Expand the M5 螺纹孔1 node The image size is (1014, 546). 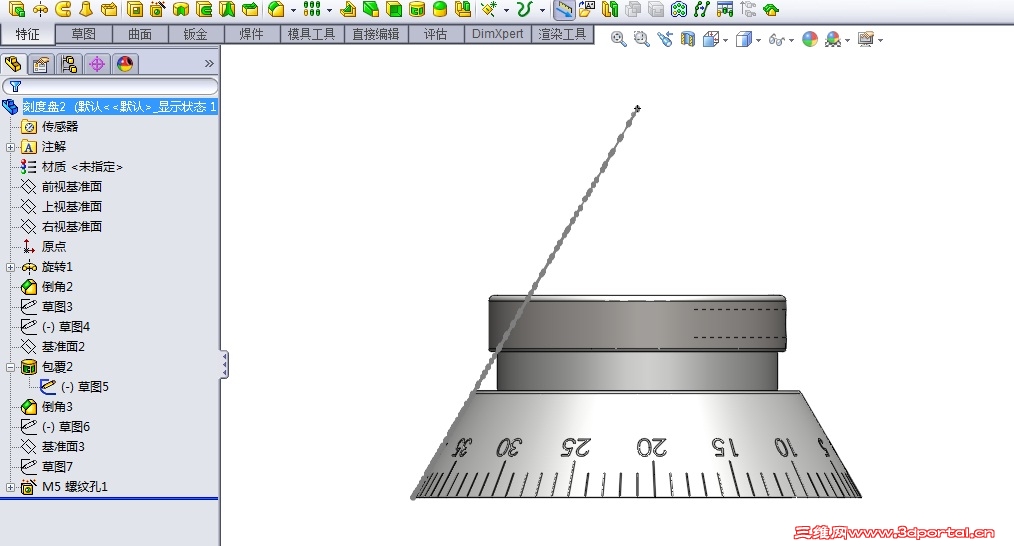point(10,487)
